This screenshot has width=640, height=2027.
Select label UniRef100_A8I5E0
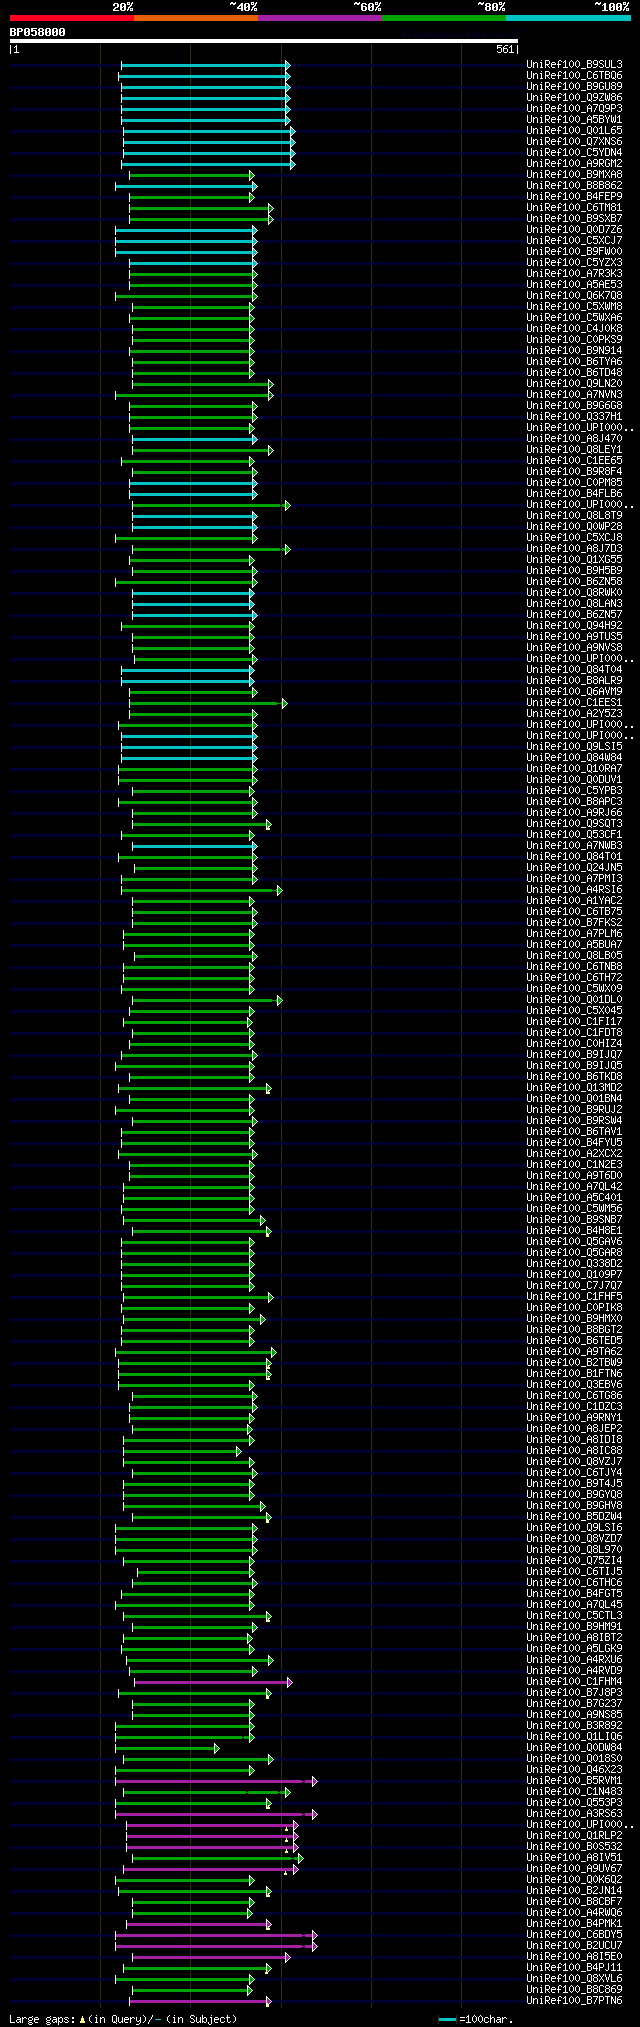click(x=574, y=1956)
